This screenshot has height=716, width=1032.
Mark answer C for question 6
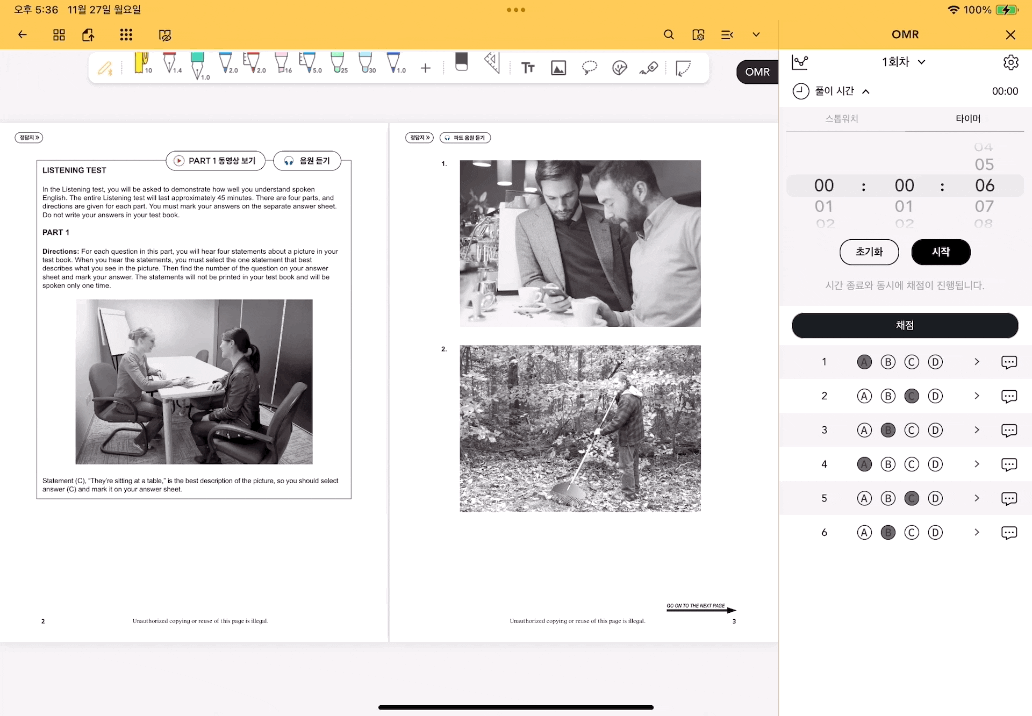[x=912, y=532]
